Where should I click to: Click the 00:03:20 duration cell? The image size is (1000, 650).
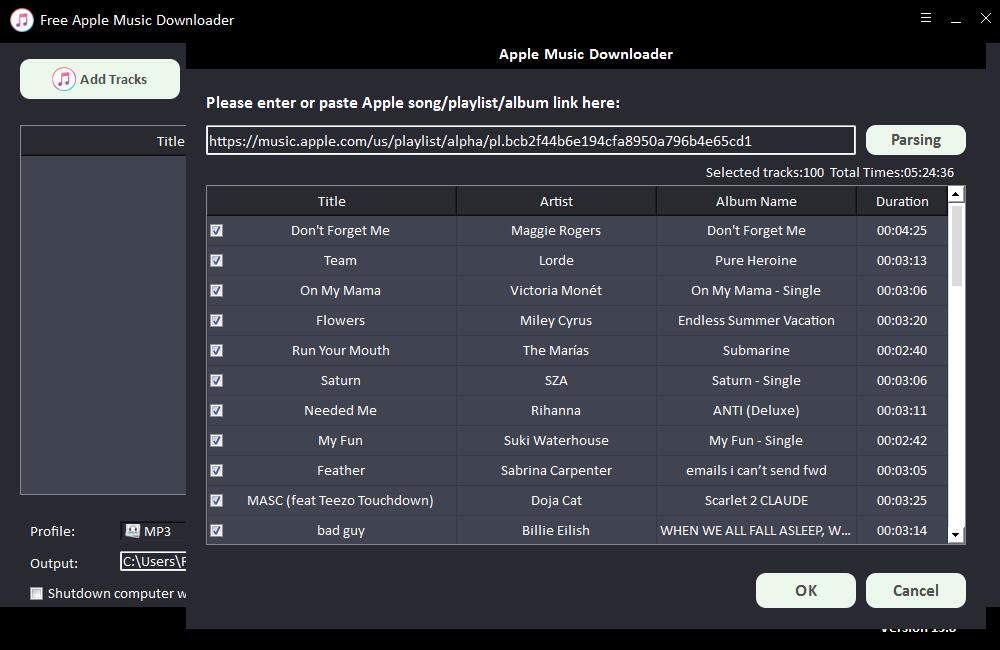click(x=902, y=320)
